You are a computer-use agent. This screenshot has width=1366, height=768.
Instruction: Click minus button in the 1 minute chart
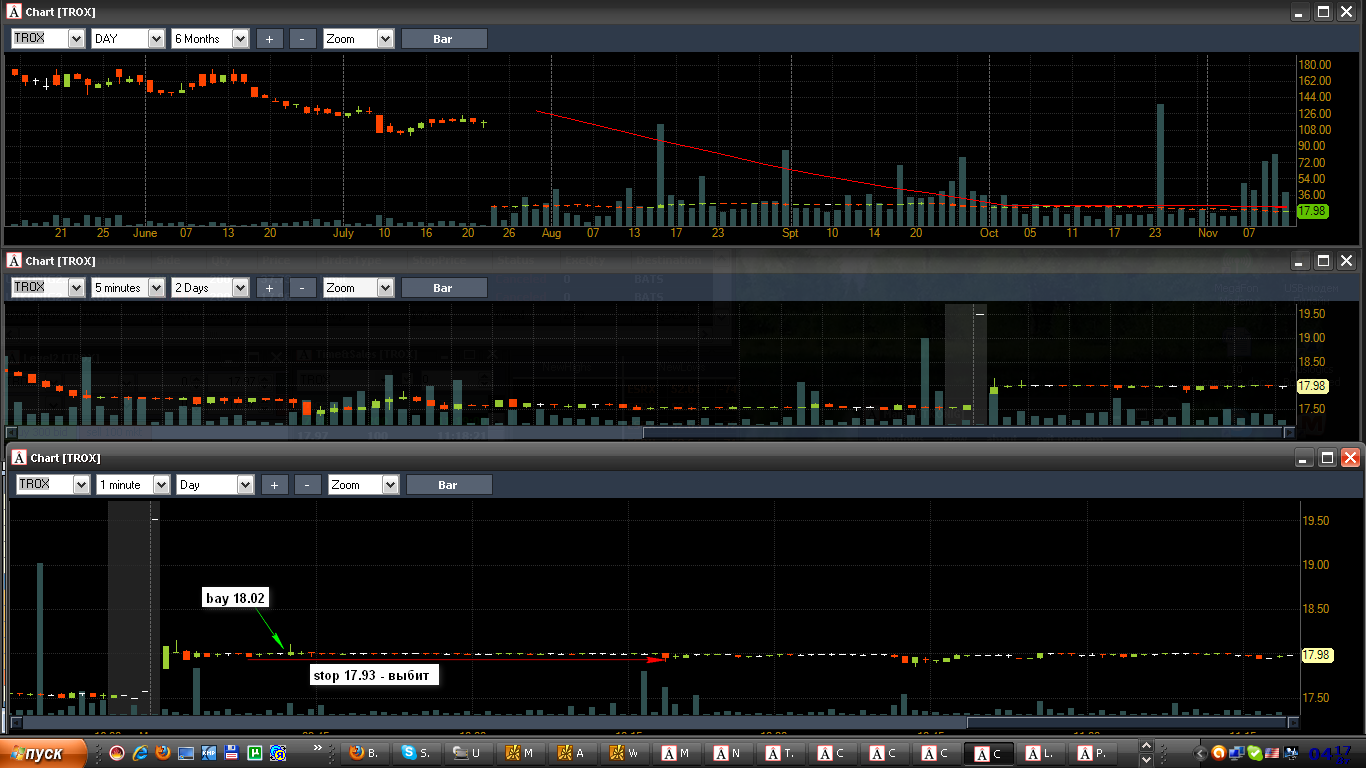[x=307, y=485]
